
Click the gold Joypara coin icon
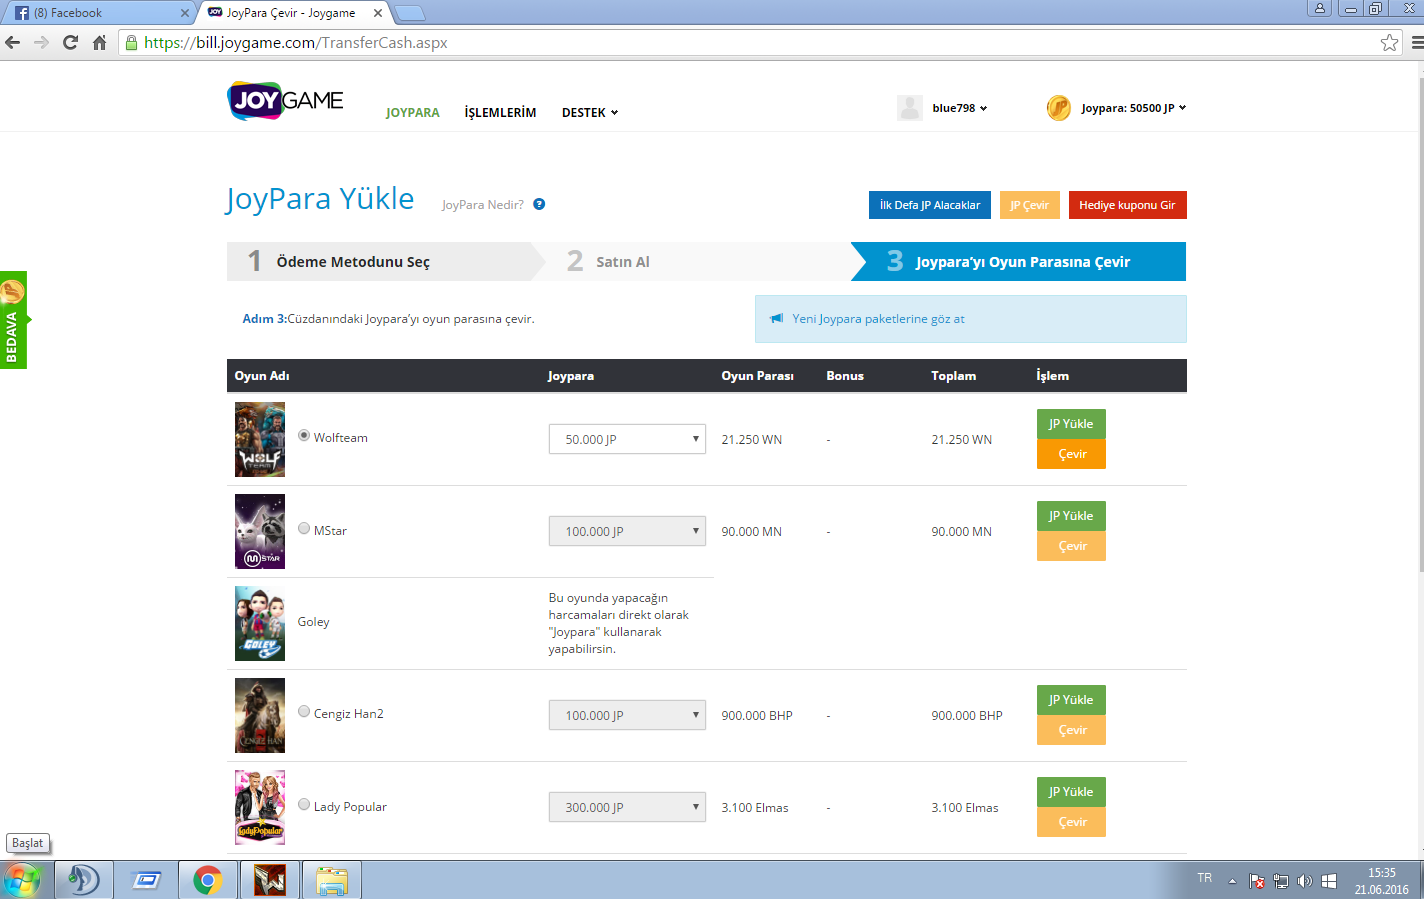pyautogui.click(x=1058, y=108)
